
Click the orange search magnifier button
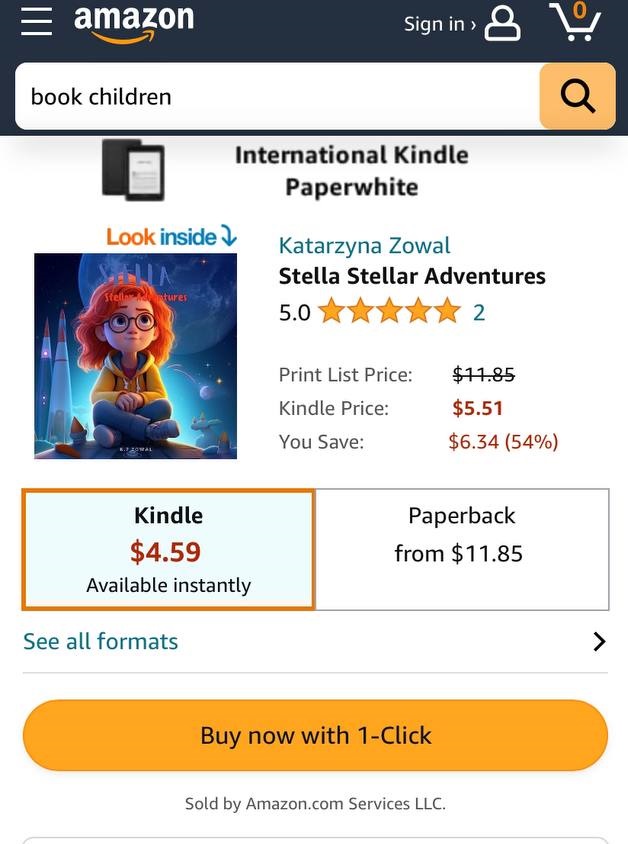(577, 96)
